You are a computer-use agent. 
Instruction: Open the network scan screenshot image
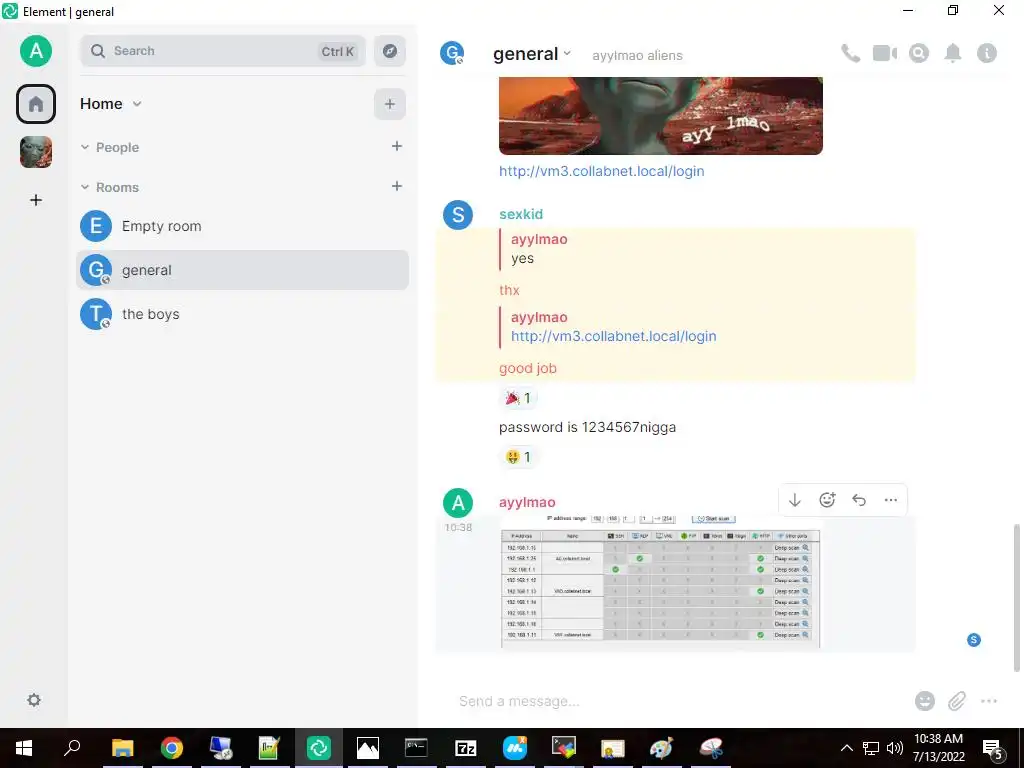(660, 581)
